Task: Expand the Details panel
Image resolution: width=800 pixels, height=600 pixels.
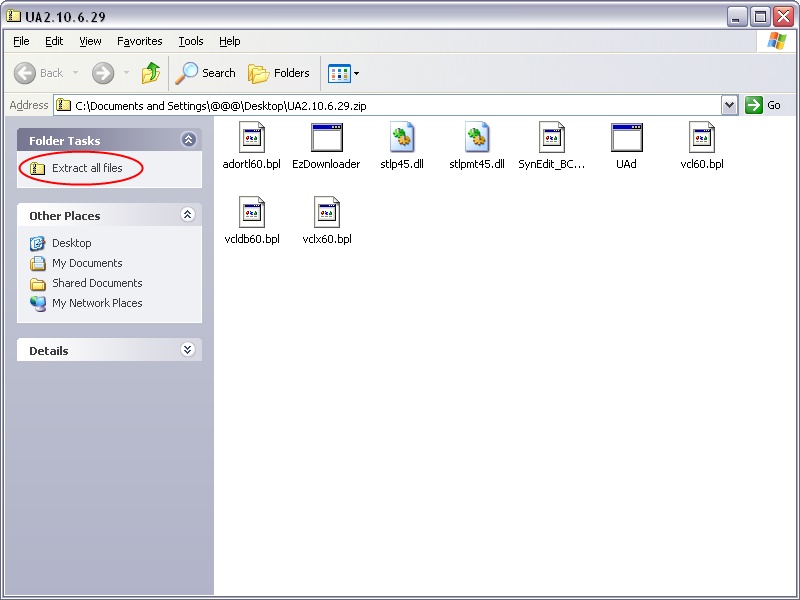Action: tap(187, 350)
